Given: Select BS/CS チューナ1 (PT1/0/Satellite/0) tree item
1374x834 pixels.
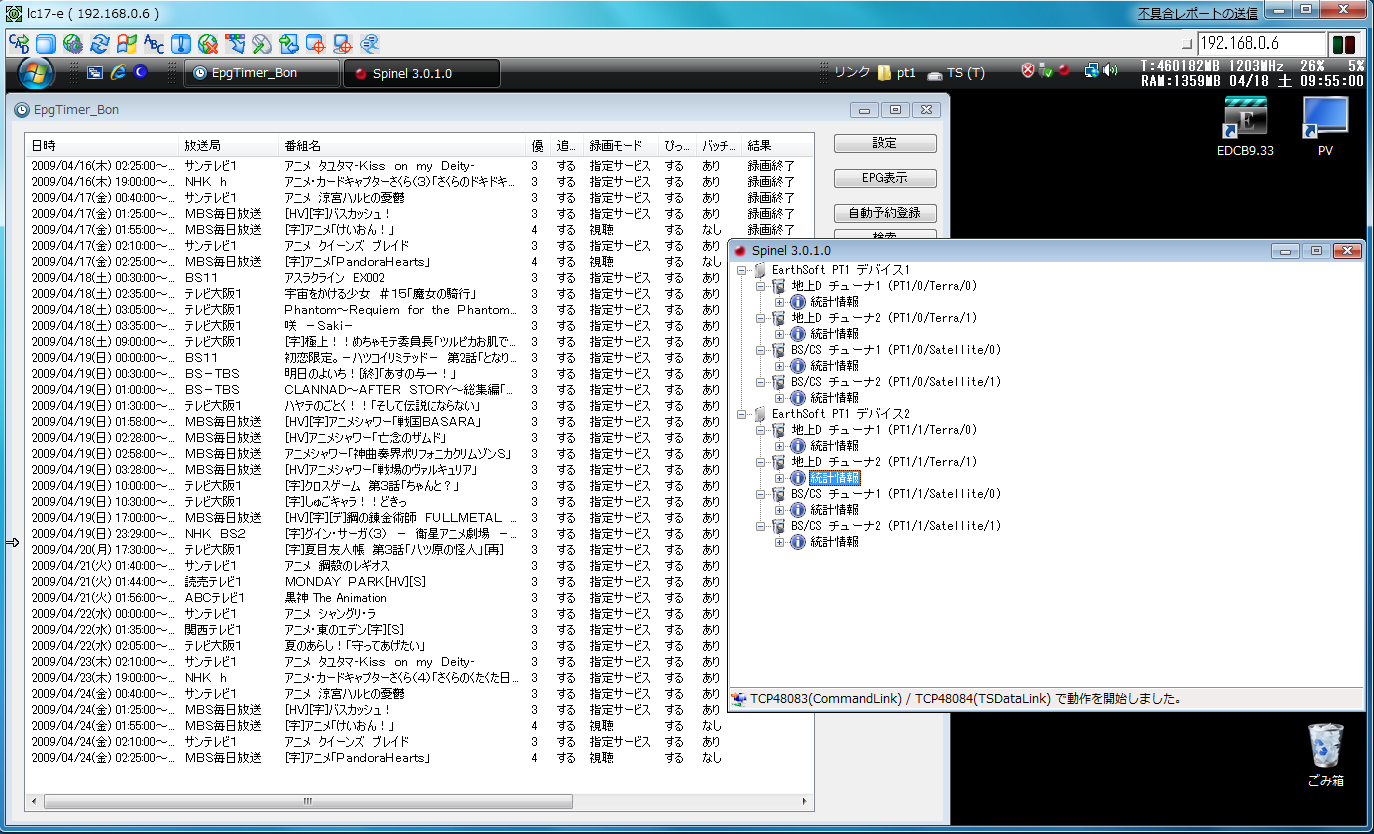Looking at the screenshot, I should (896, 350).
